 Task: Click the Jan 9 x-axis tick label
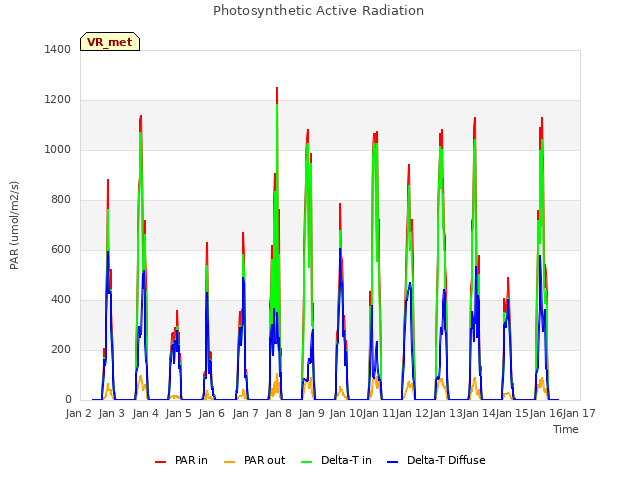312,413
